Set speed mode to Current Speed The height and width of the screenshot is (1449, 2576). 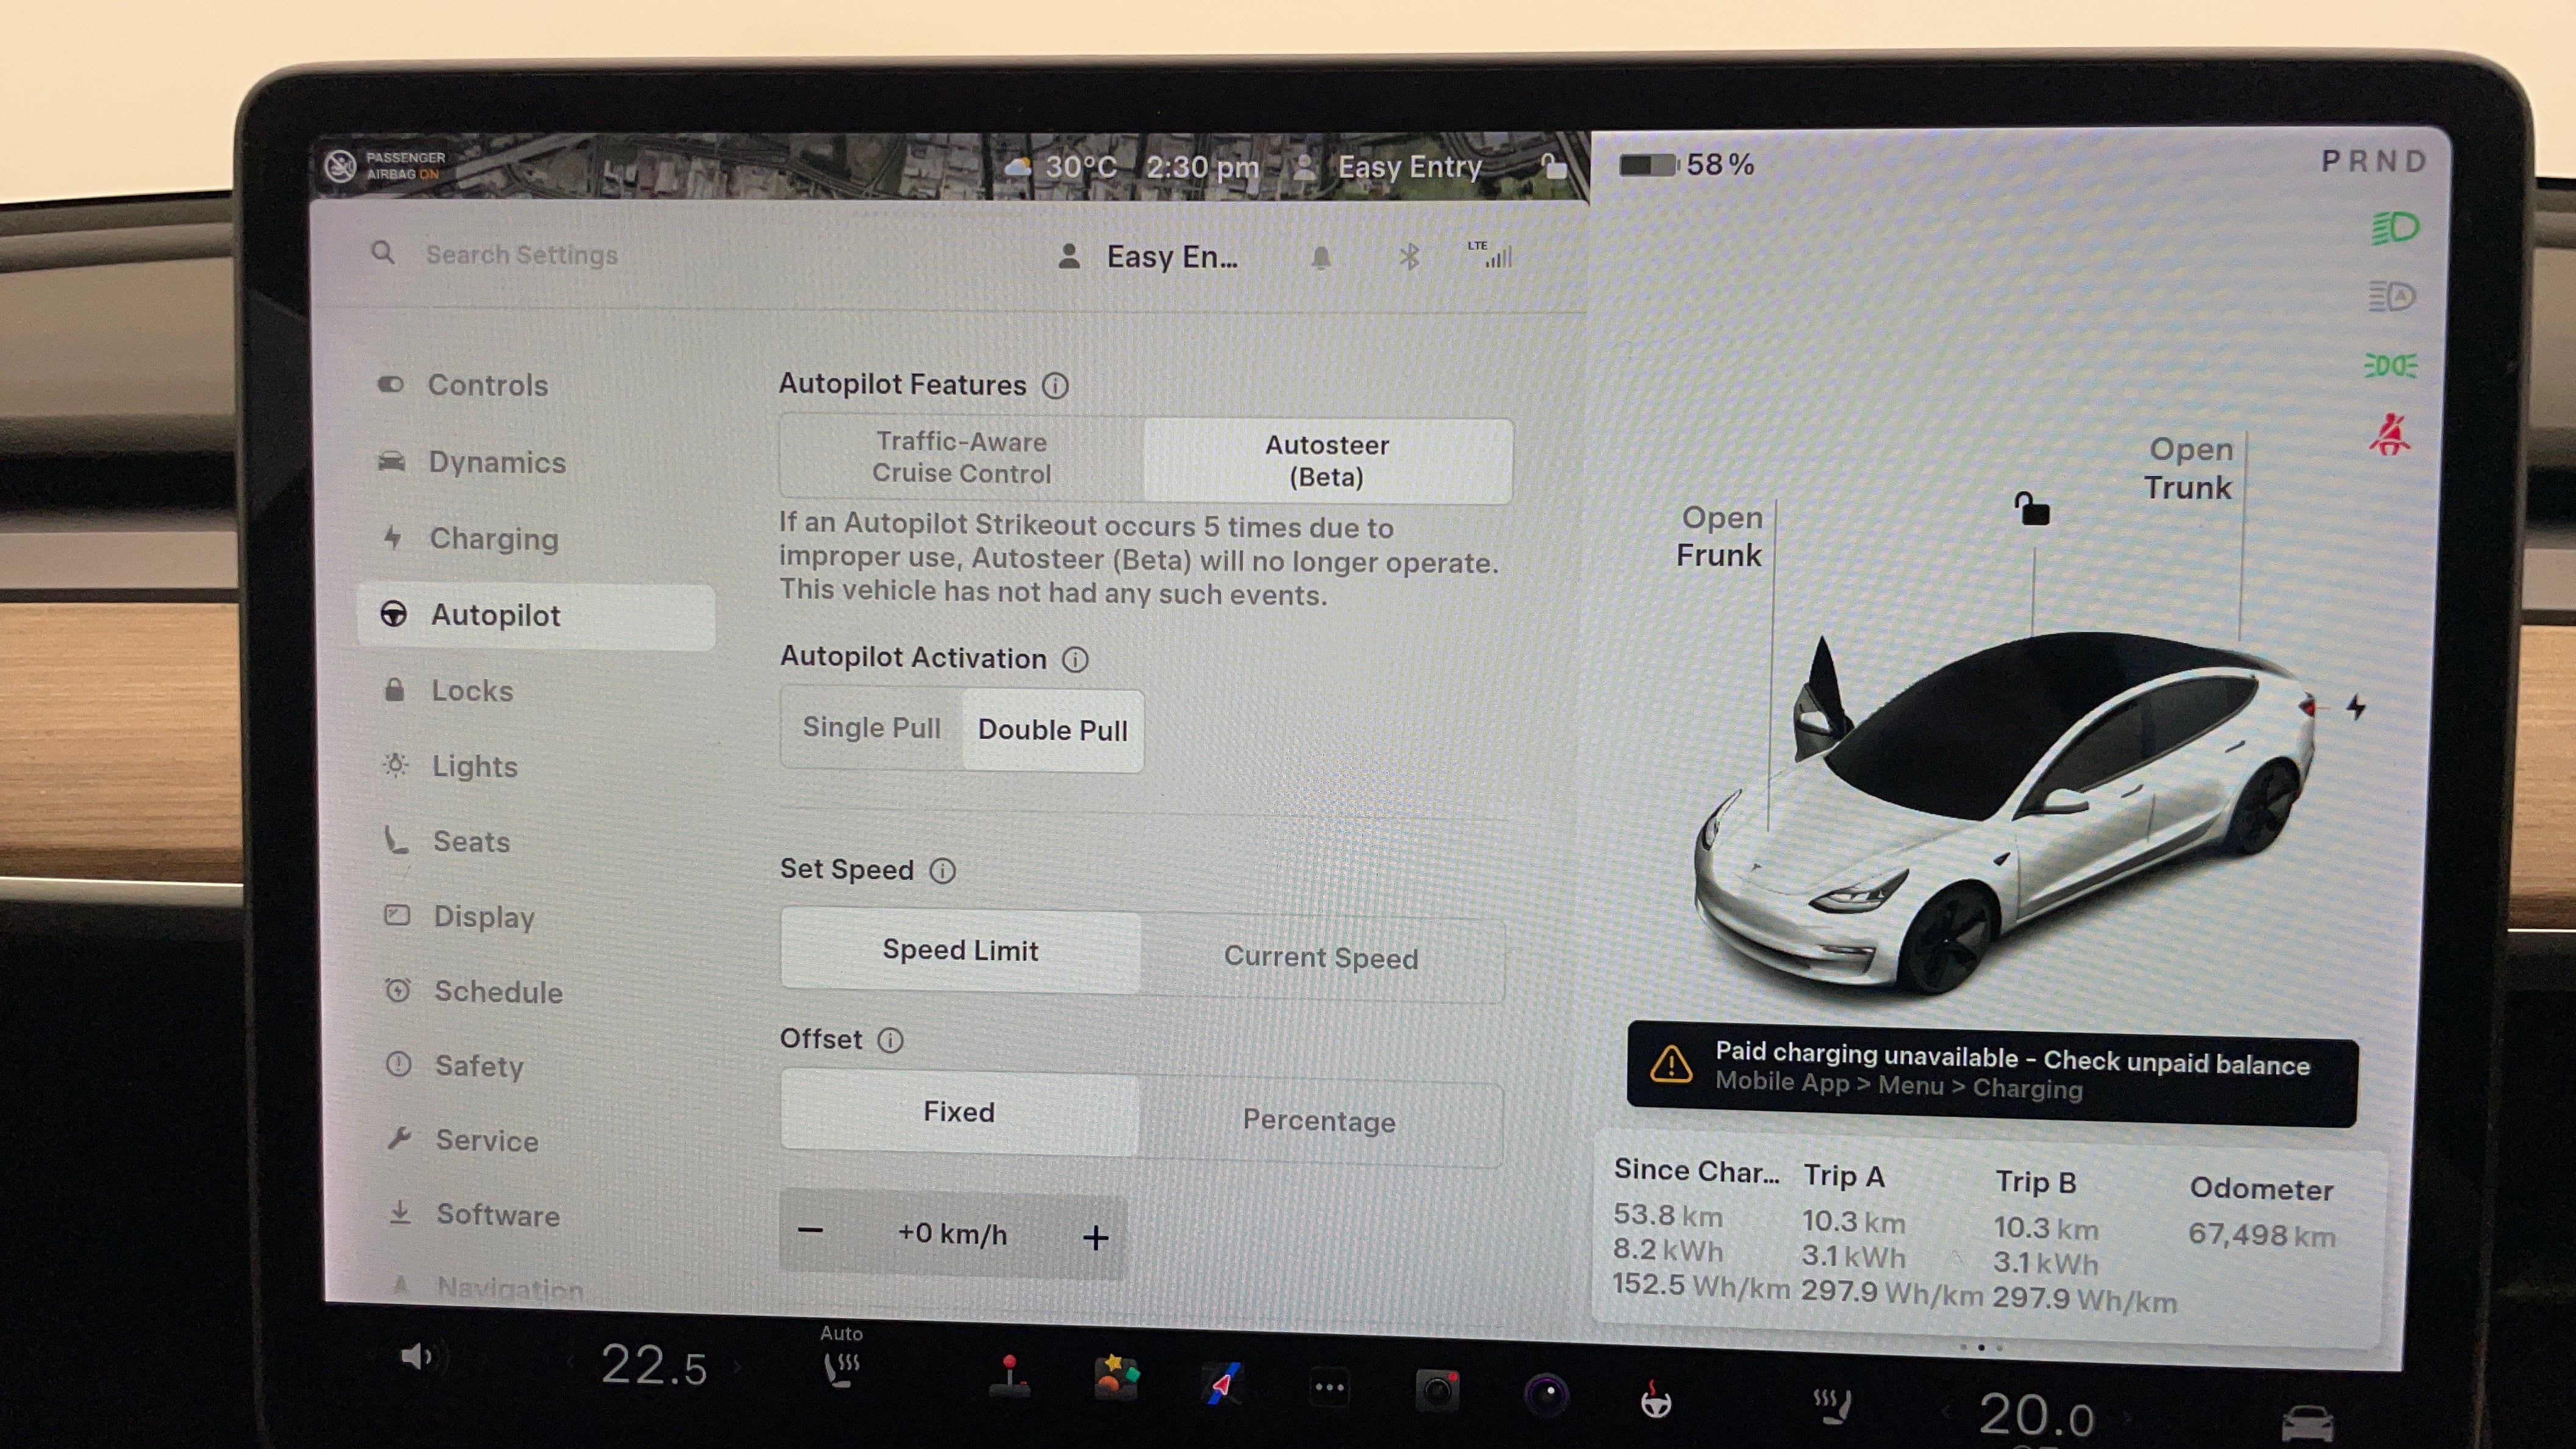pyautogui.click(x=1320, y=957)
